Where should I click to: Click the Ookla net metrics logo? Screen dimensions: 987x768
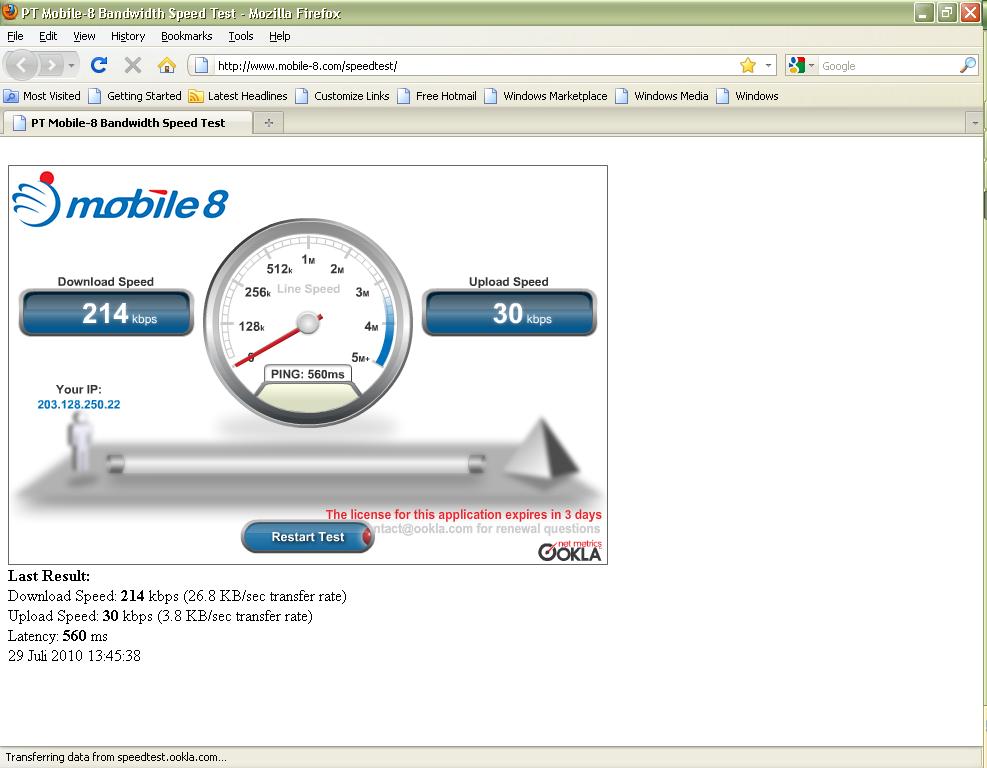coord(570,551)
